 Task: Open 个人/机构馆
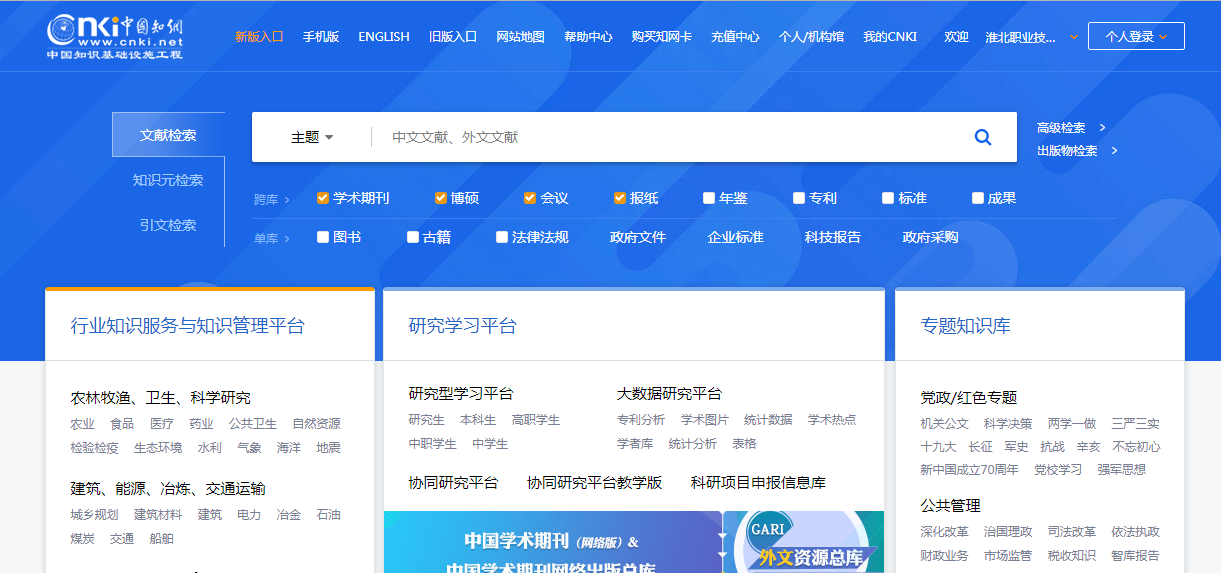811,36
